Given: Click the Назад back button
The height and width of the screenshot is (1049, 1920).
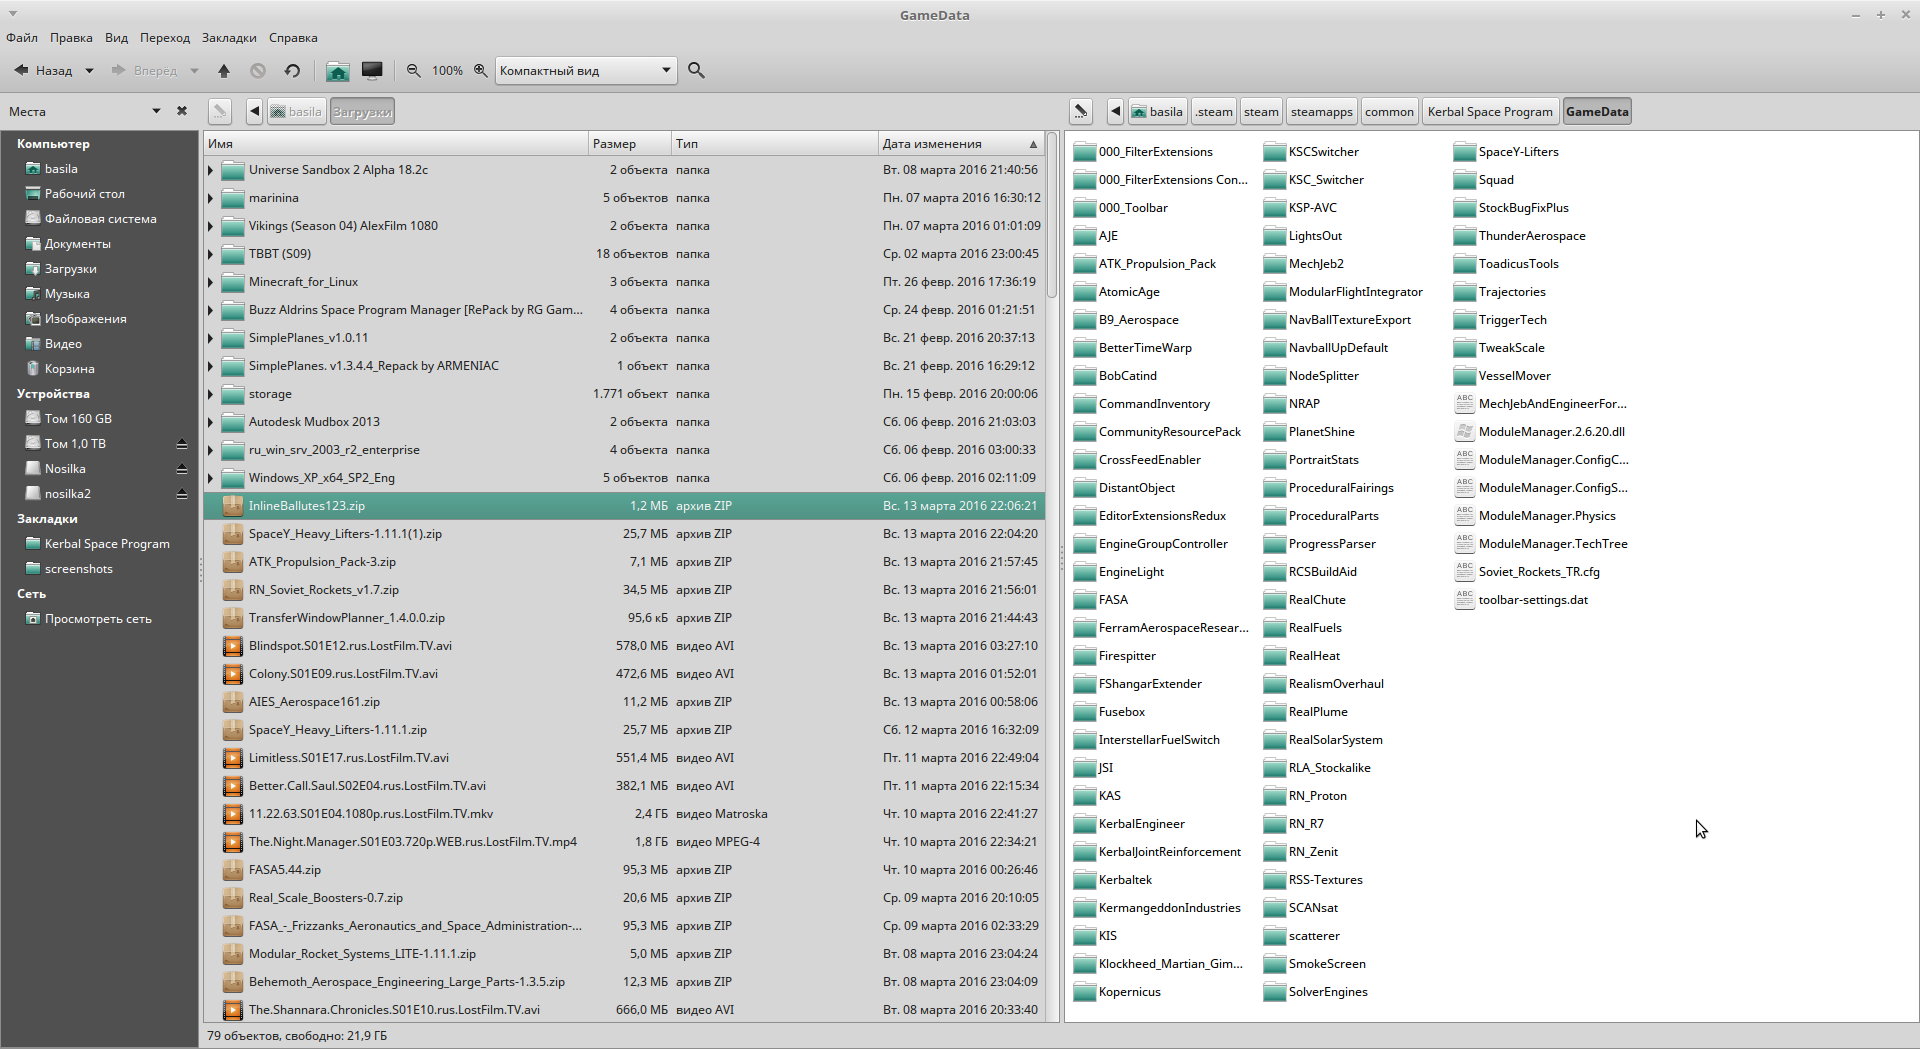Looking at the screenshot, I should (42, 71).
